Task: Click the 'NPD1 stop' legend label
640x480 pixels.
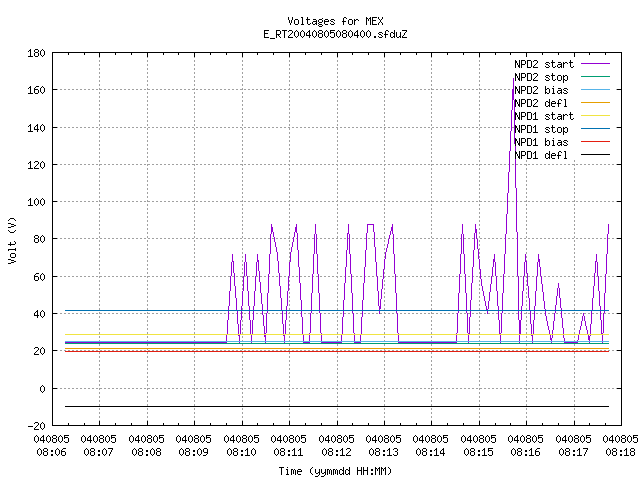Action: tap(541, 129)
